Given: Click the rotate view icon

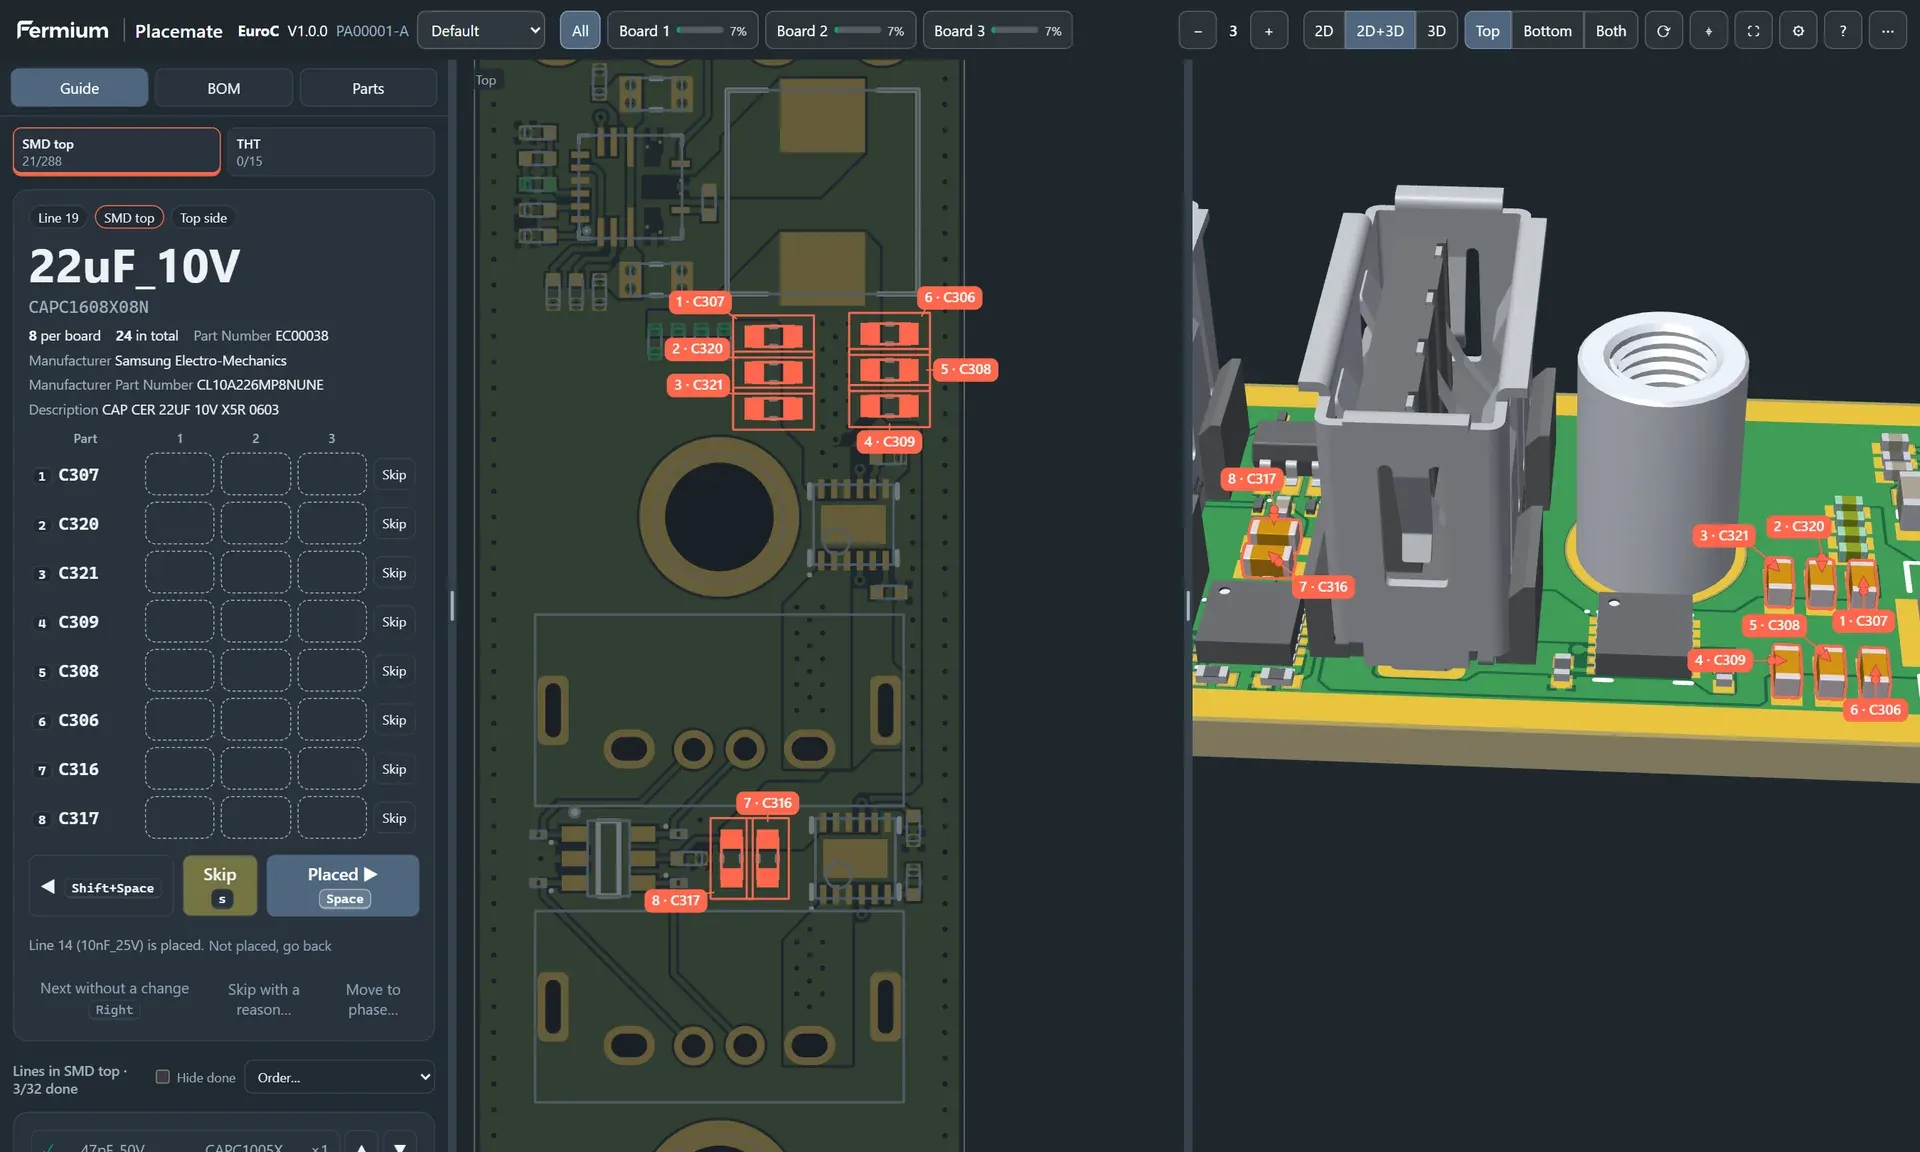Looking at the screenshot, I should (1663, 31).
